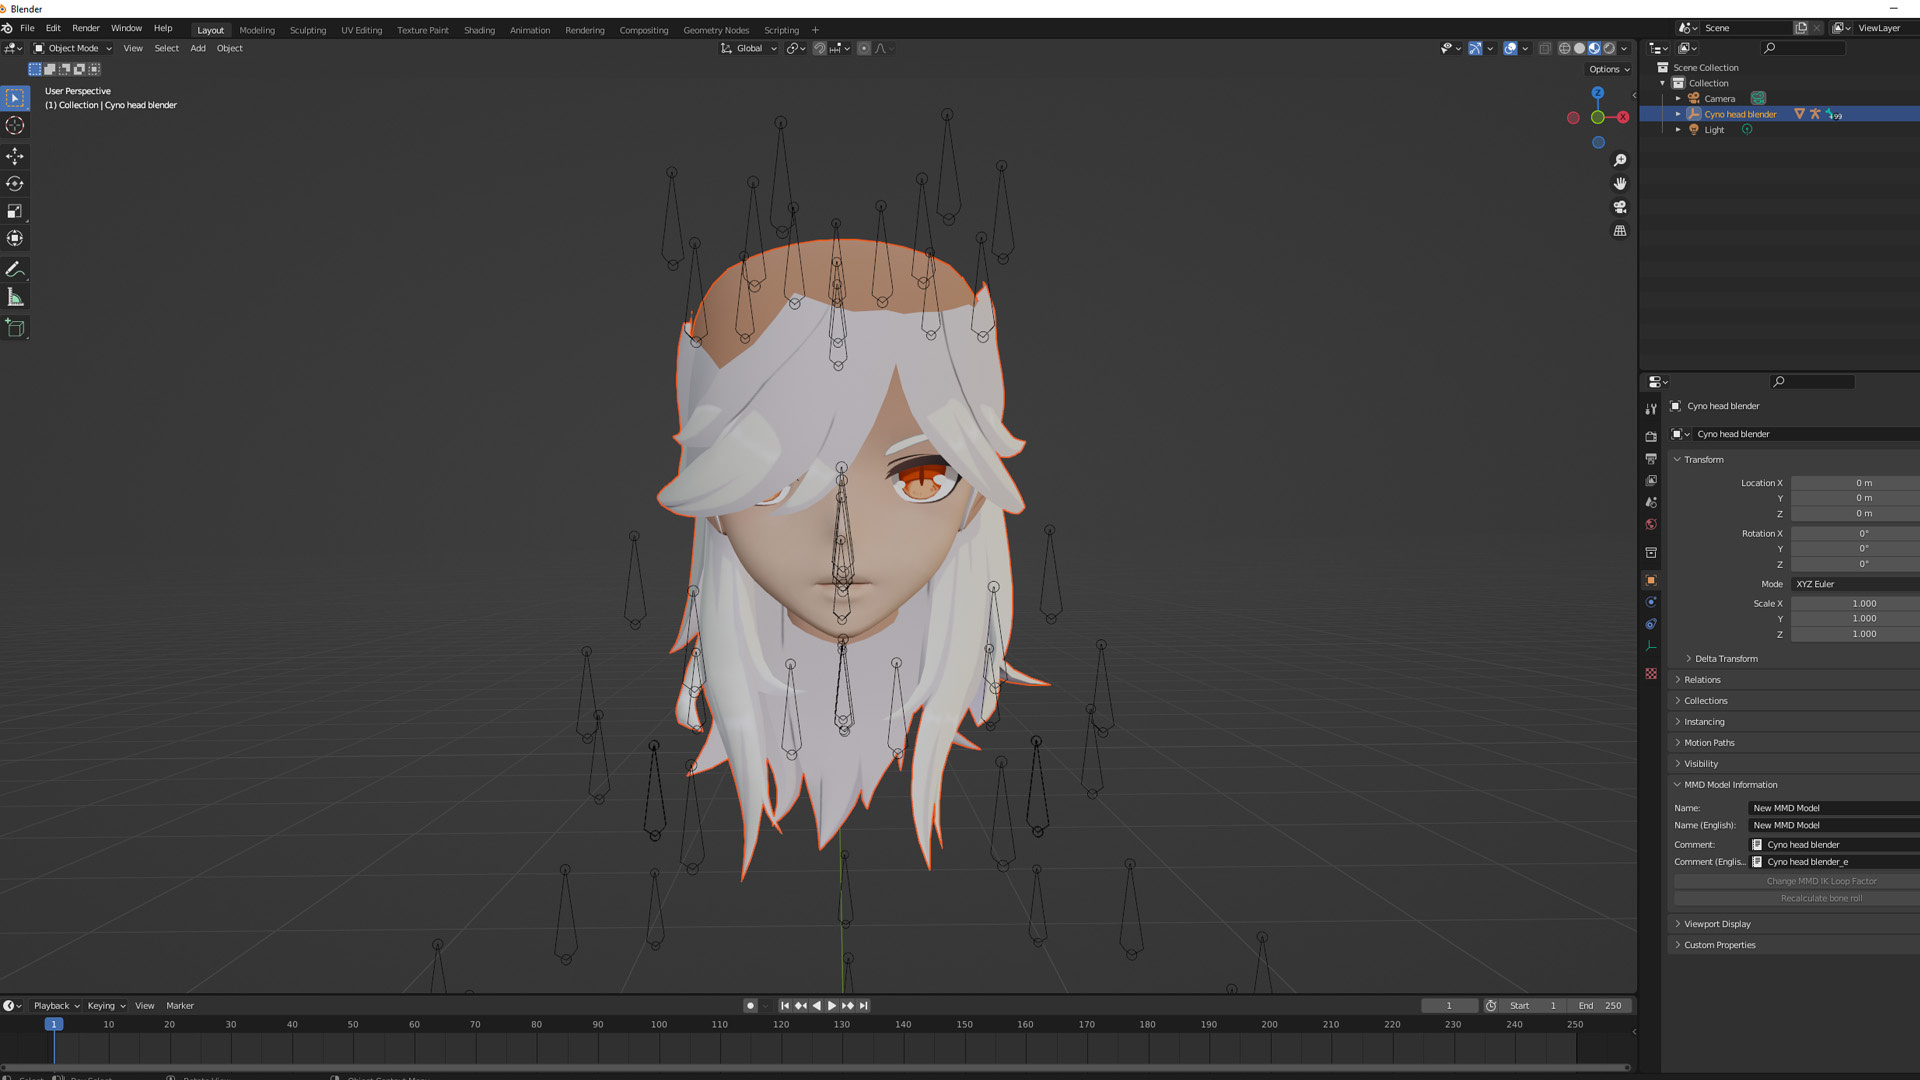Select the Annotate pencil tool
This screenshot has width=1920, height=1080.
(x=15, y=270)
